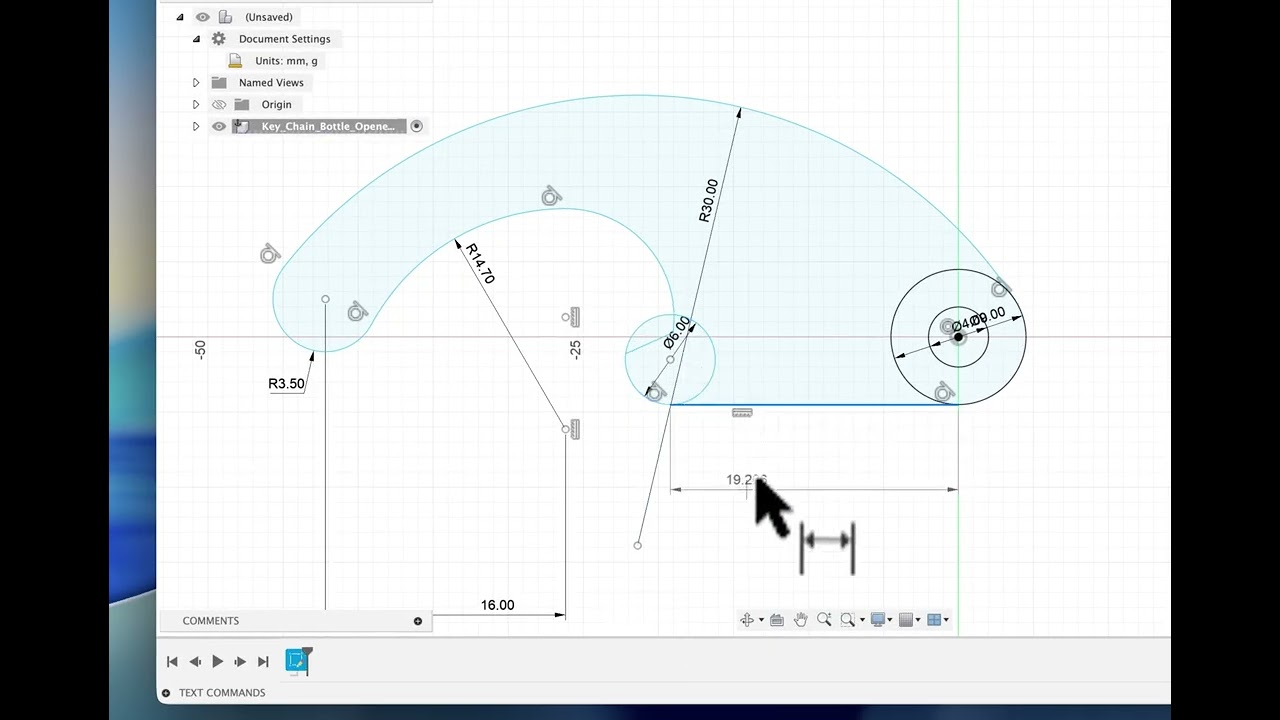
Task: Jump to the beginning of timeline
Action: [172, 661]
